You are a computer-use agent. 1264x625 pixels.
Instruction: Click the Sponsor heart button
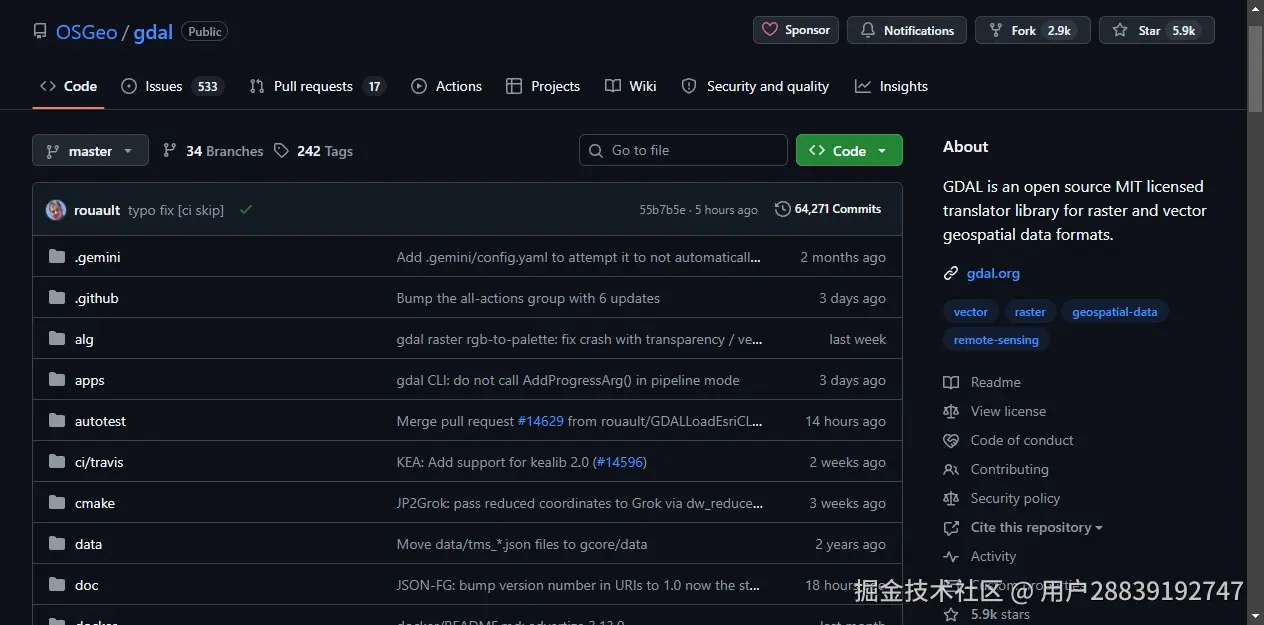(796, 30)
